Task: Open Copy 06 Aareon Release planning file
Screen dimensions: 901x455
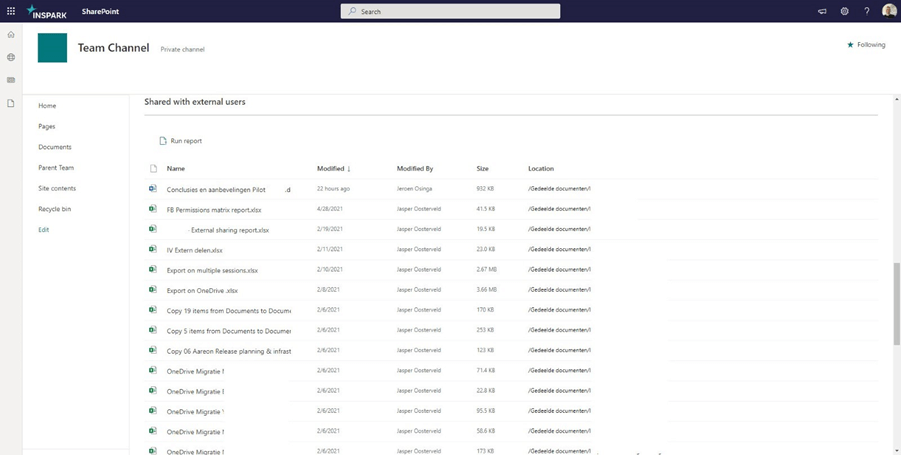Action: coord(229,351)
